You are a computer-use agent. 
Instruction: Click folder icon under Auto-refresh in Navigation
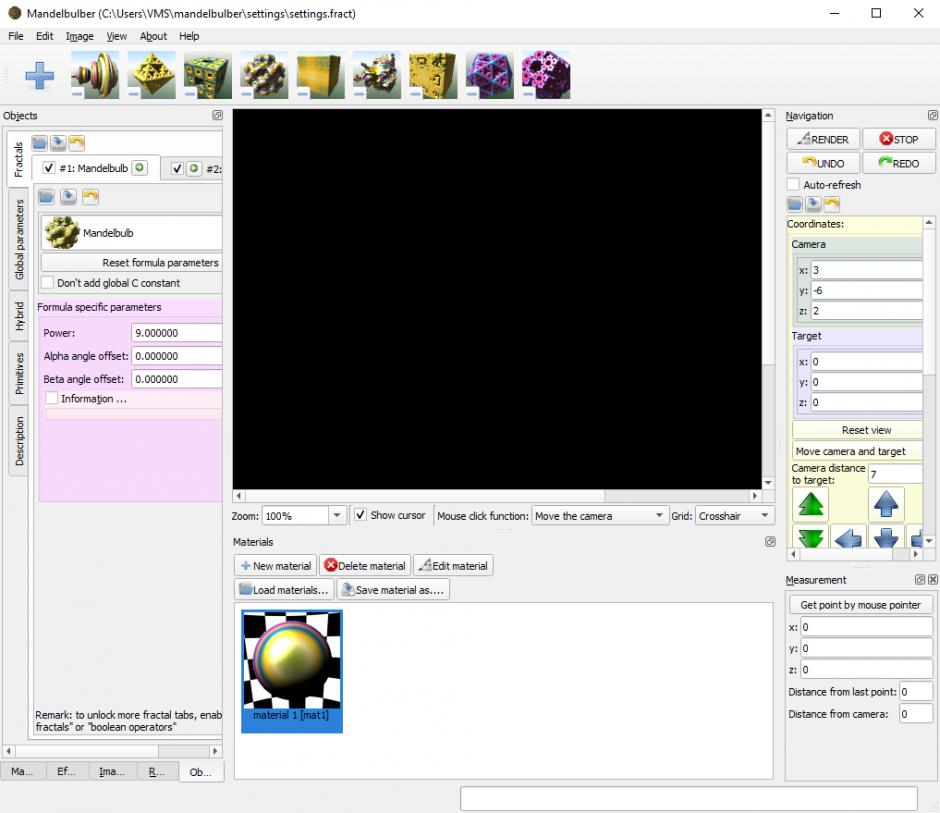795,204
